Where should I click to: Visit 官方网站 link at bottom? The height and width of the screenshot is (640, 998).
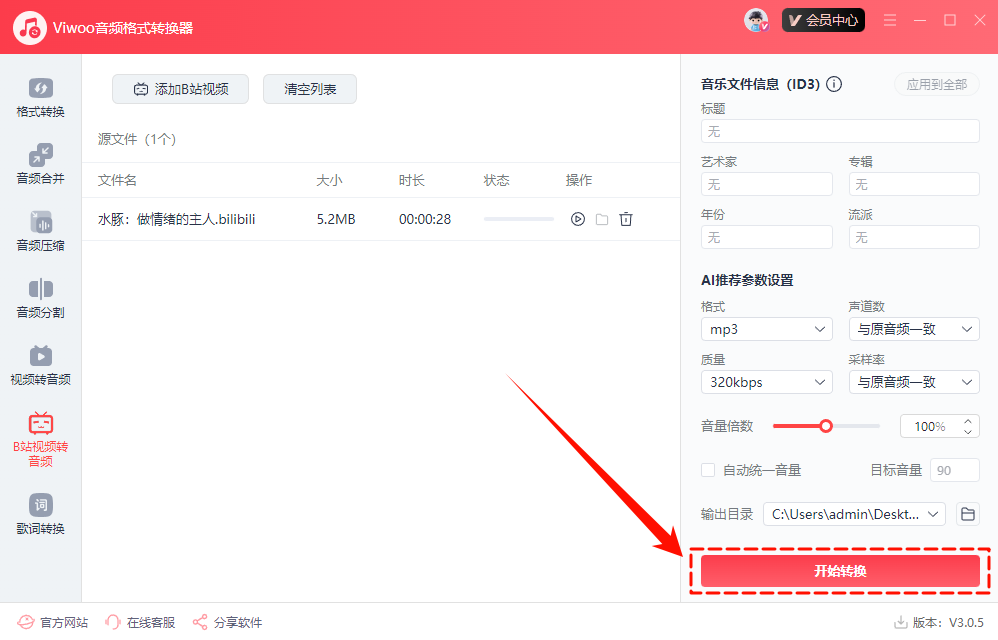click(53, 621)
